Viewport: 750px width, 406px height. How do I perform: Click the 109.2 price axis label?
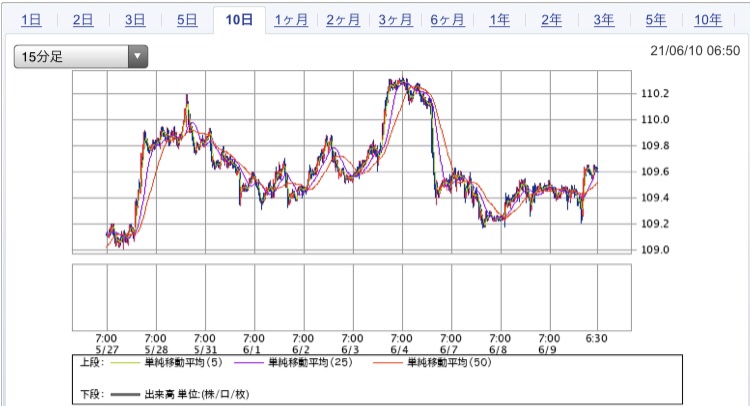(655, 224)
